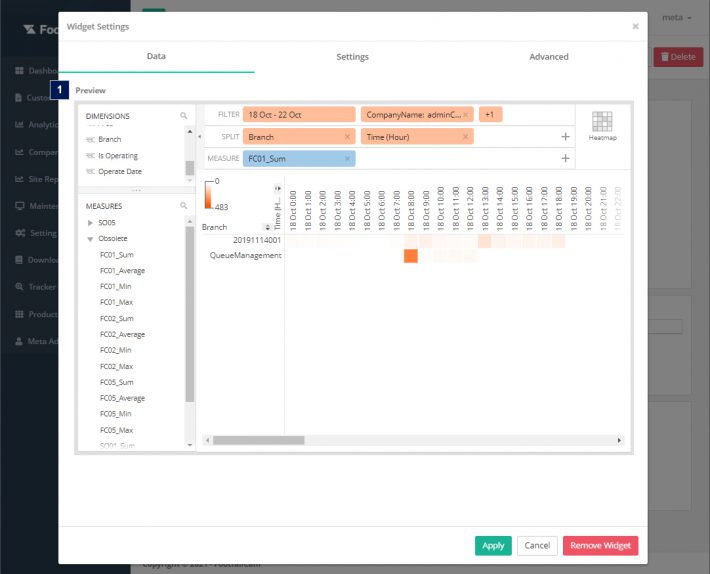Screen dimensions: 710x574
Task: Open the meta user dropdown
Action: 676,18
